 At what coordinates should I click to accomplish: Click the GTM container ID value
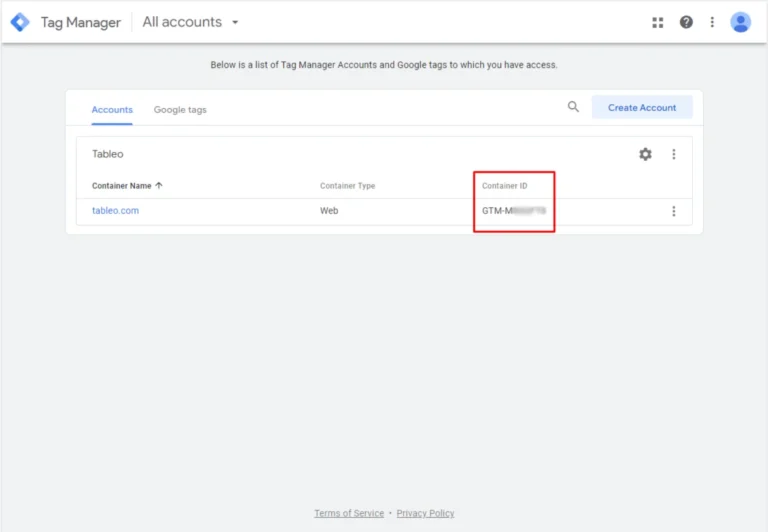514,211
